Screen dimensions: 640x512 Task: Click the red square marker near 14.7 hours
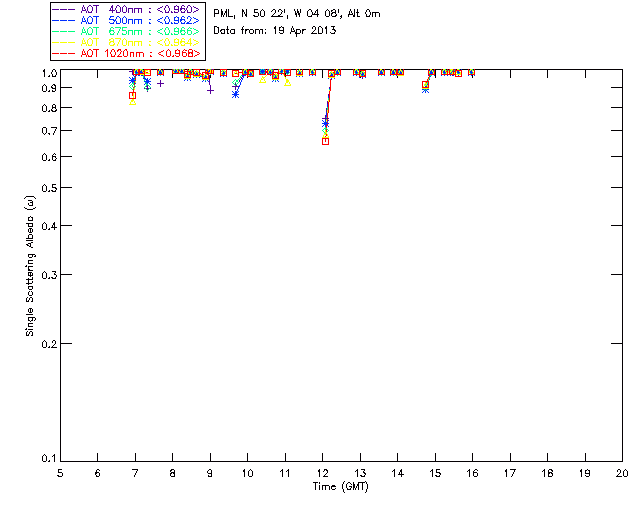pyautogui.click(x=425, y=85)
